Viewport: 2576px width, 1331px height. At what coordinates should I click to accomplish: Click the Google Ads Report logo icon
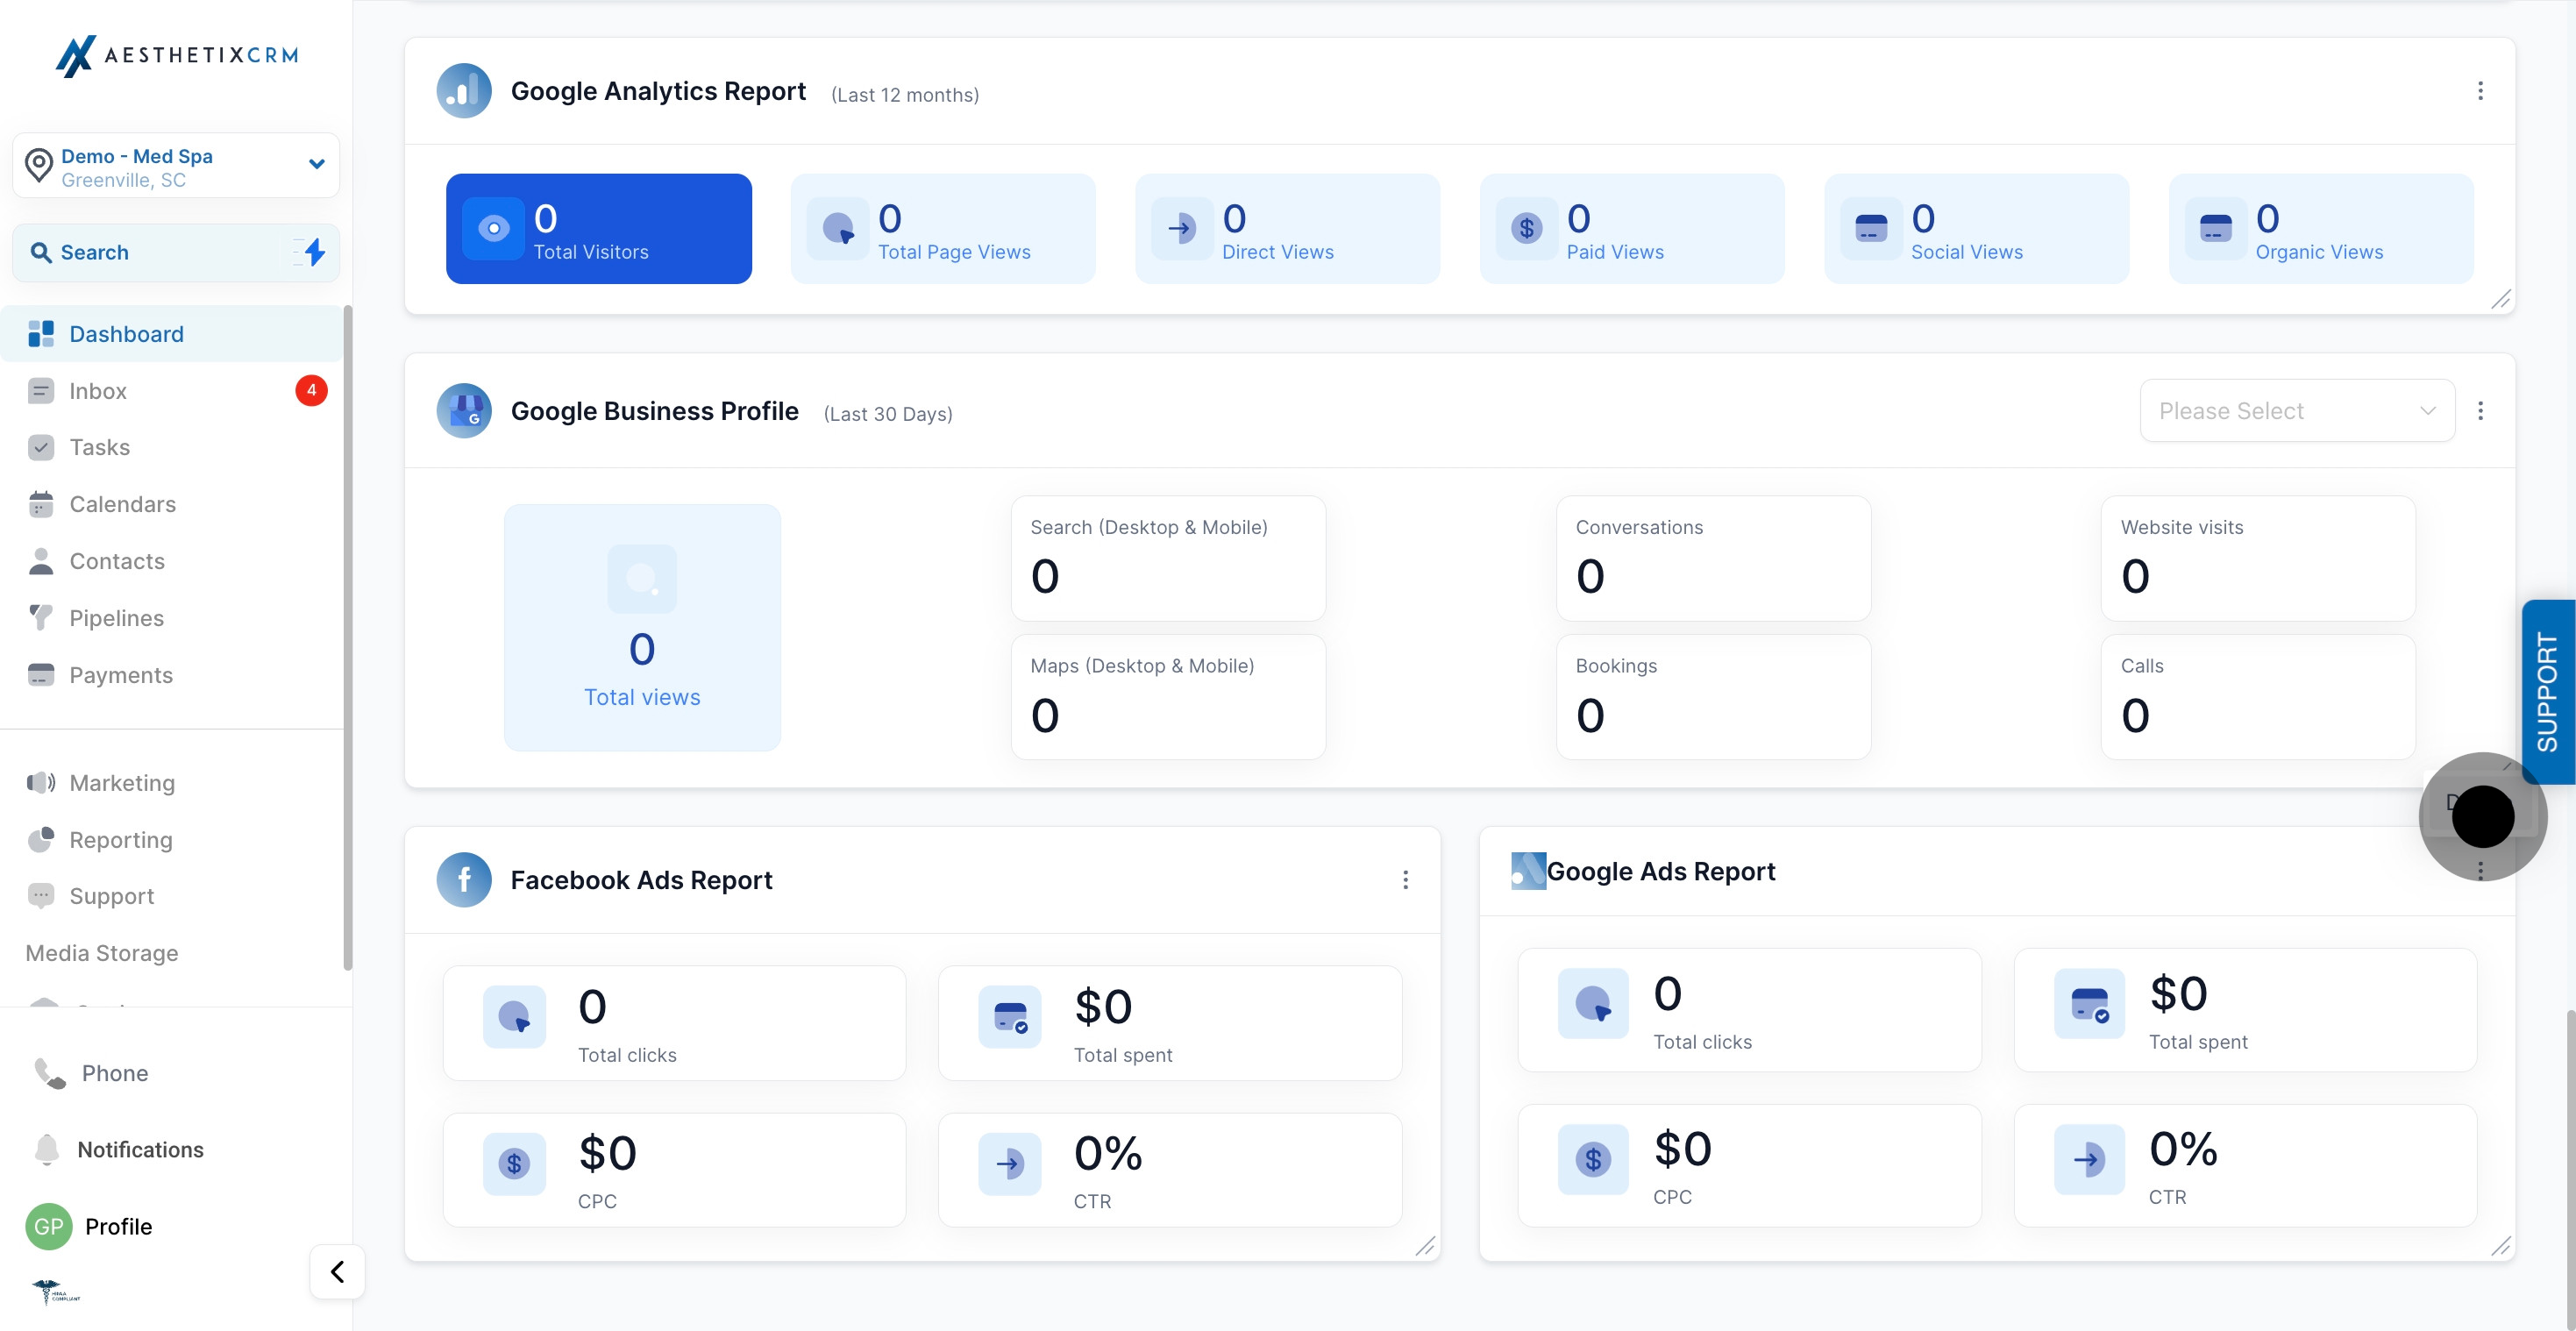tap(1528, 871)
